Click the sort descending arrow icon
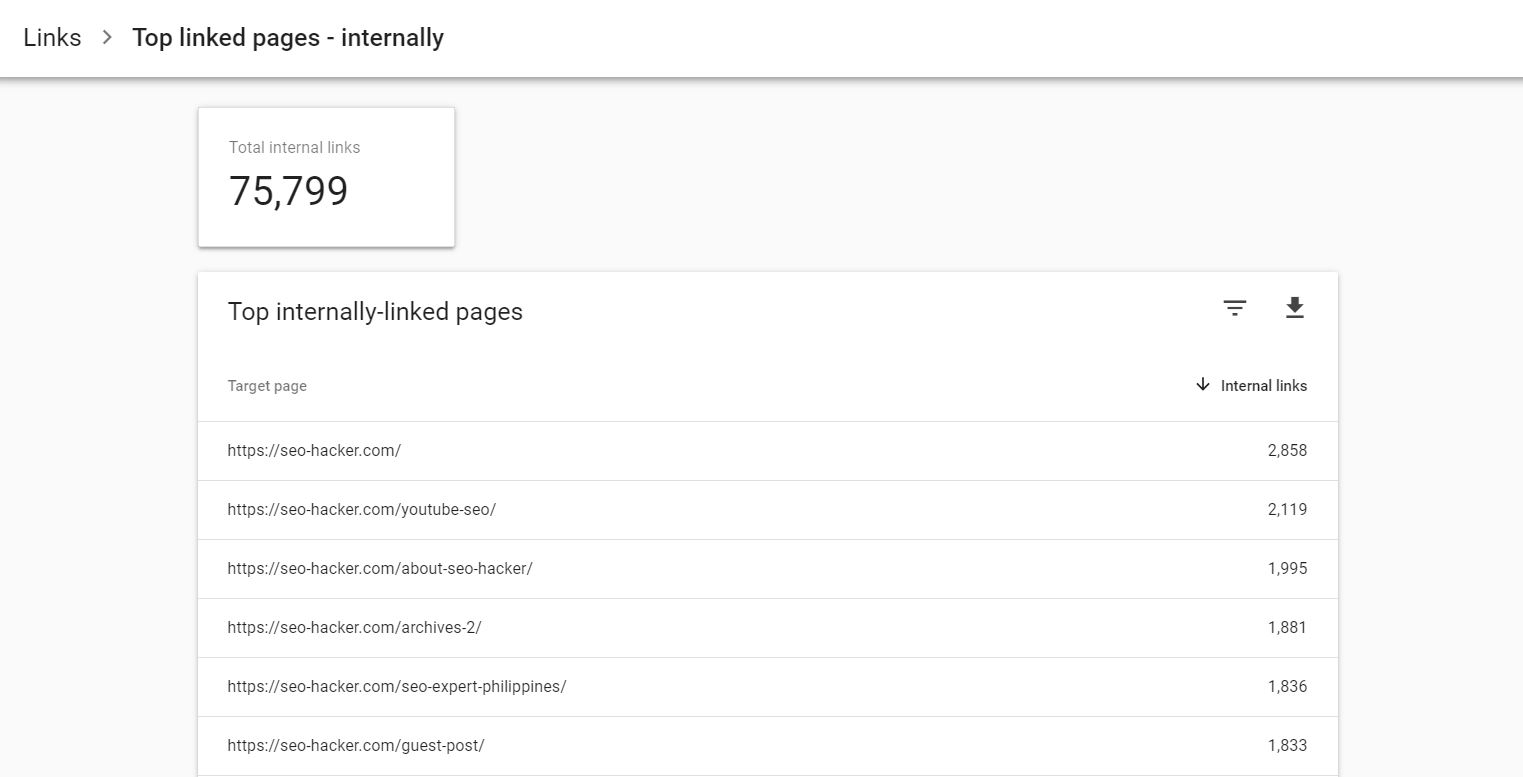Viewport: 1523px width, 777px height. click(x=1203, y=385)
